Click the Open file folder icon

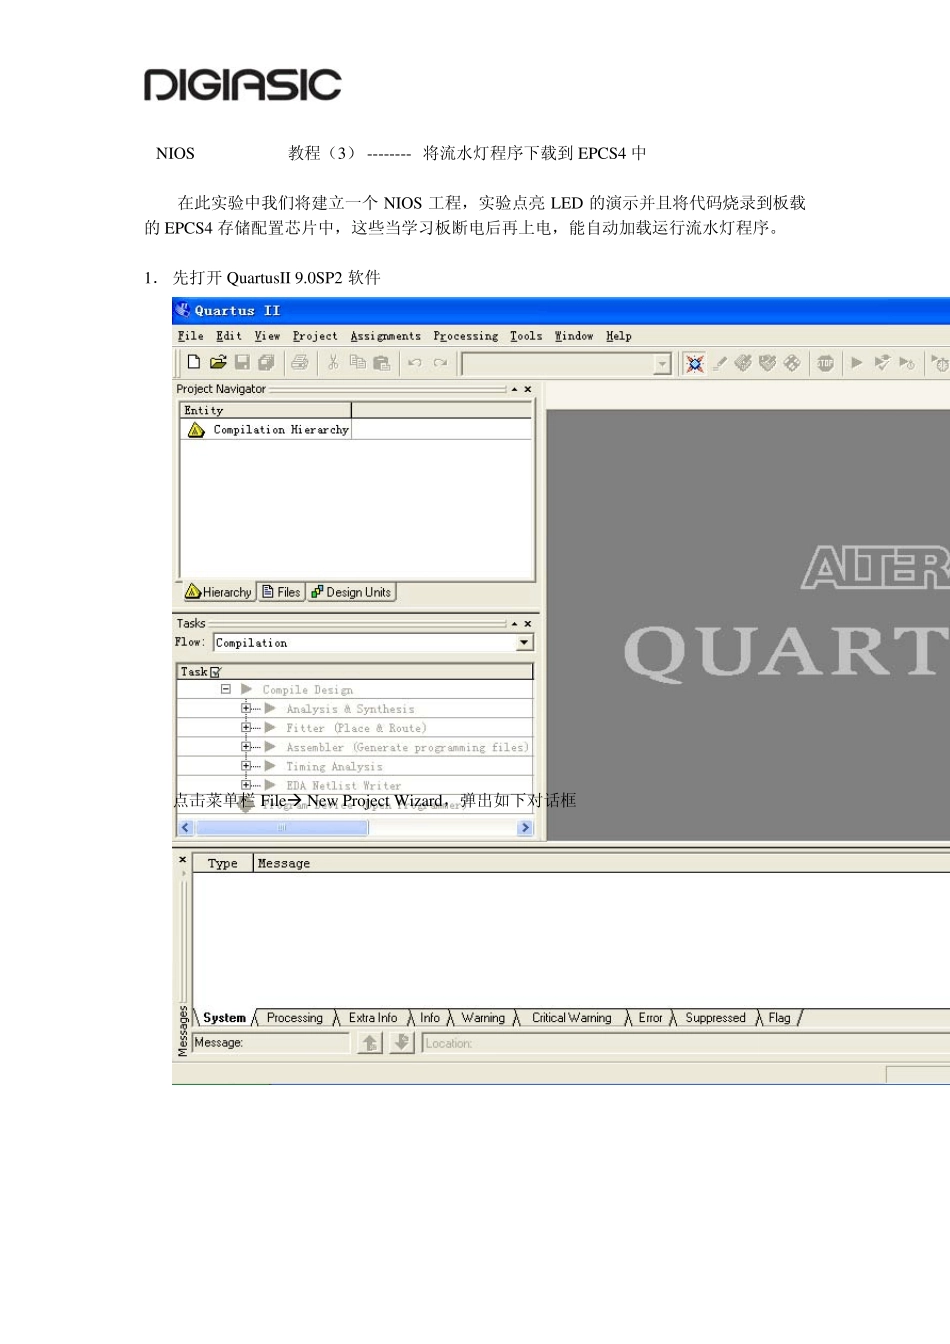(218, 362)
